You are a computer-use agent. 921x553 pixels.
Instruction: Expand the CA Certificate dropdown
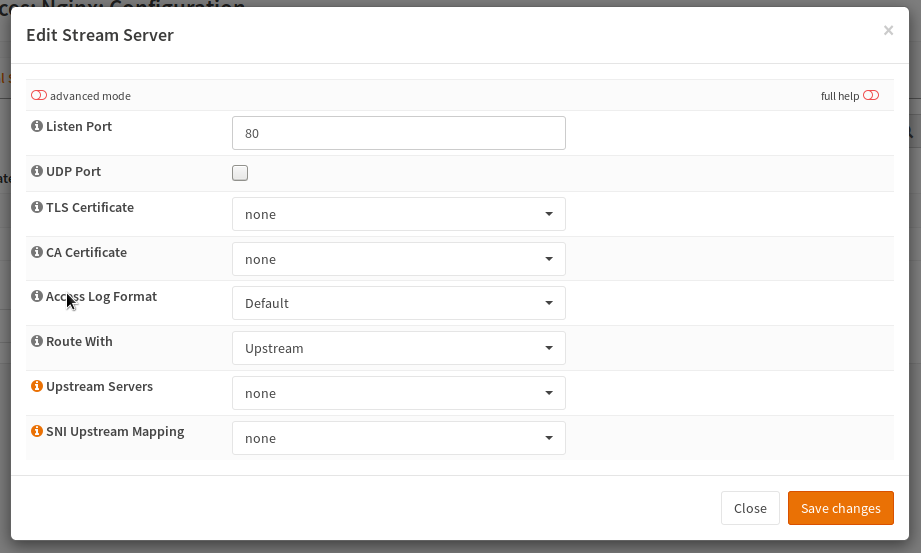398,259
